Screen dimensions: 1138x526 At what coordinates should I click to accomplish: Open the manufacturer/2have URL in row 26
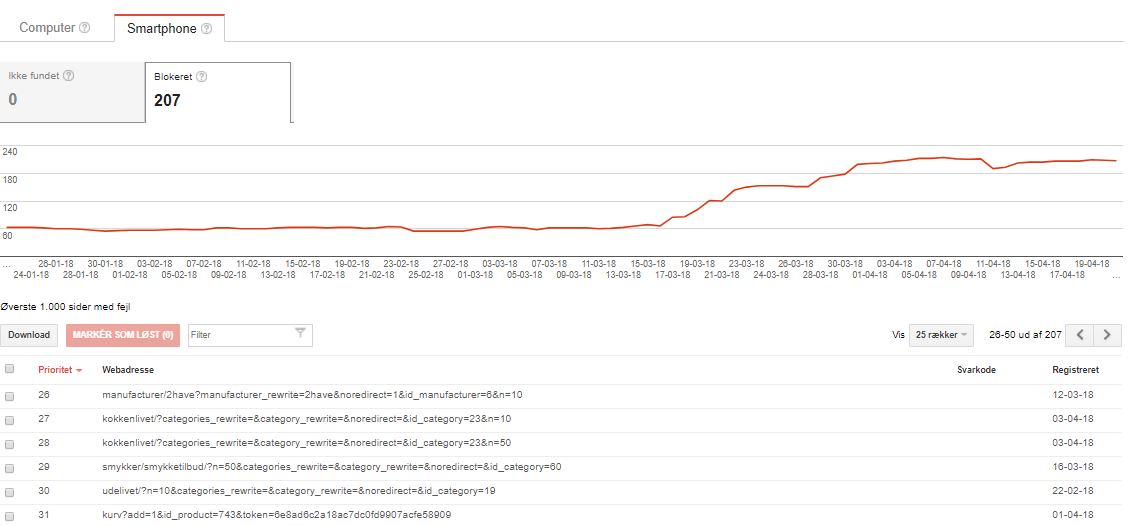(x=311, y=395)
